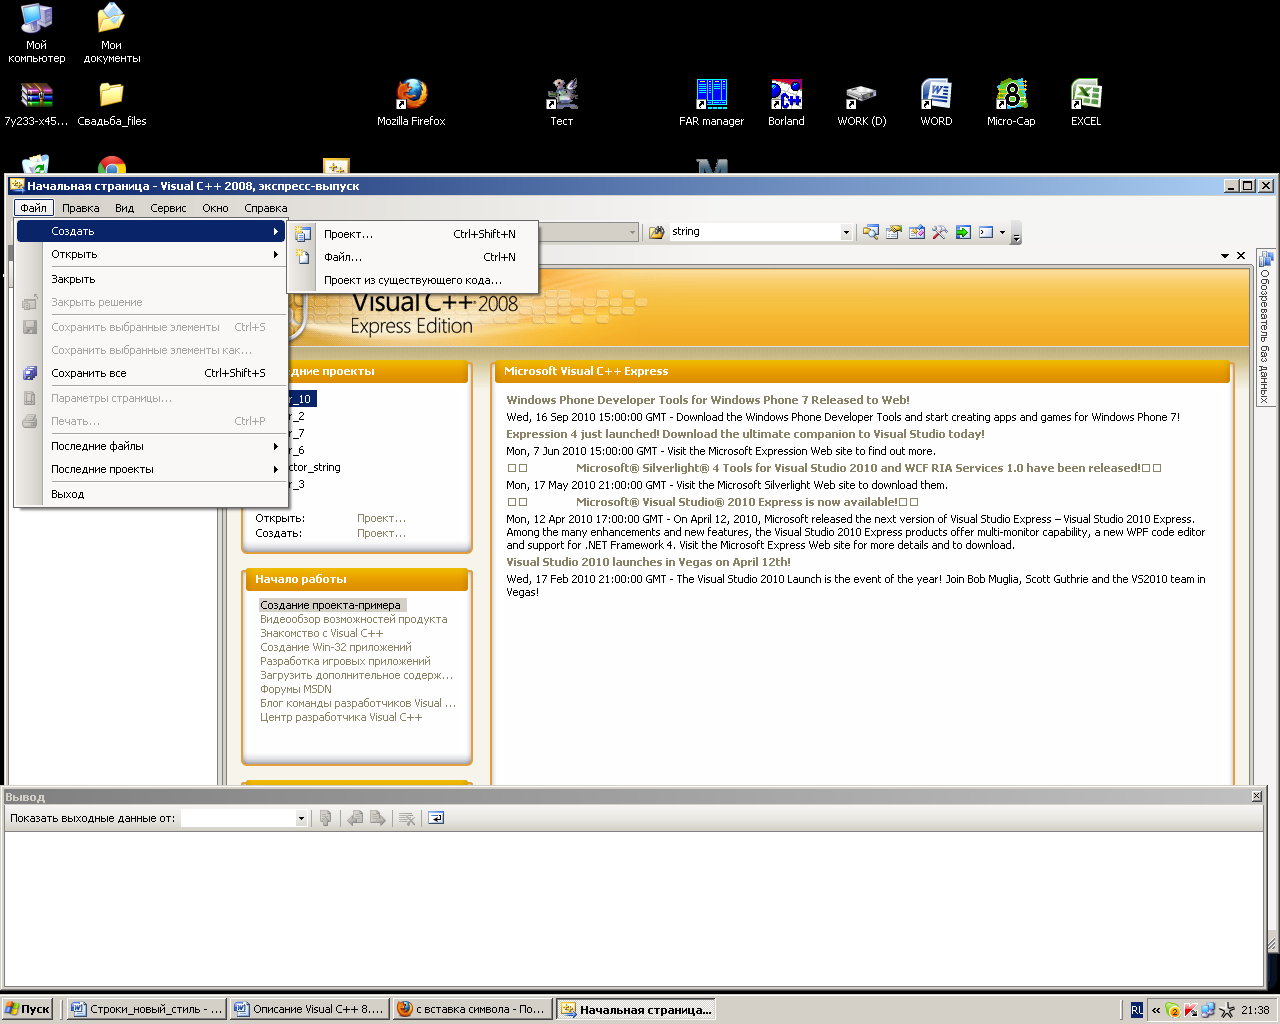1280x1024 pixels.
Task: Open the Пуск start button
Action: coord(28,1009)
